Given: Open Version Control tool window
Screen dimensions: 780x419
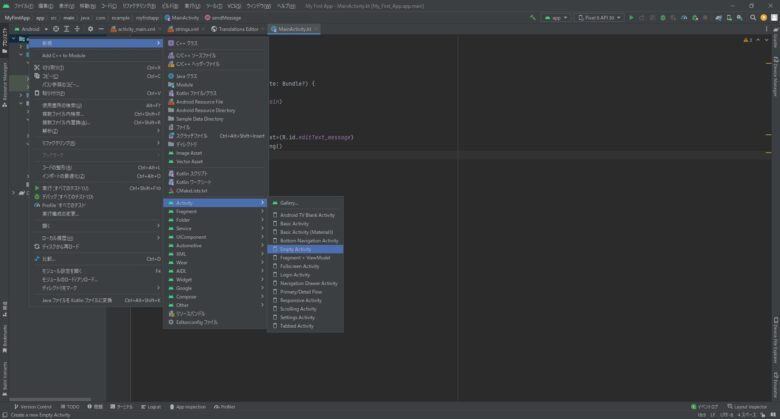Looking at the screenshot, I should 33,407.
